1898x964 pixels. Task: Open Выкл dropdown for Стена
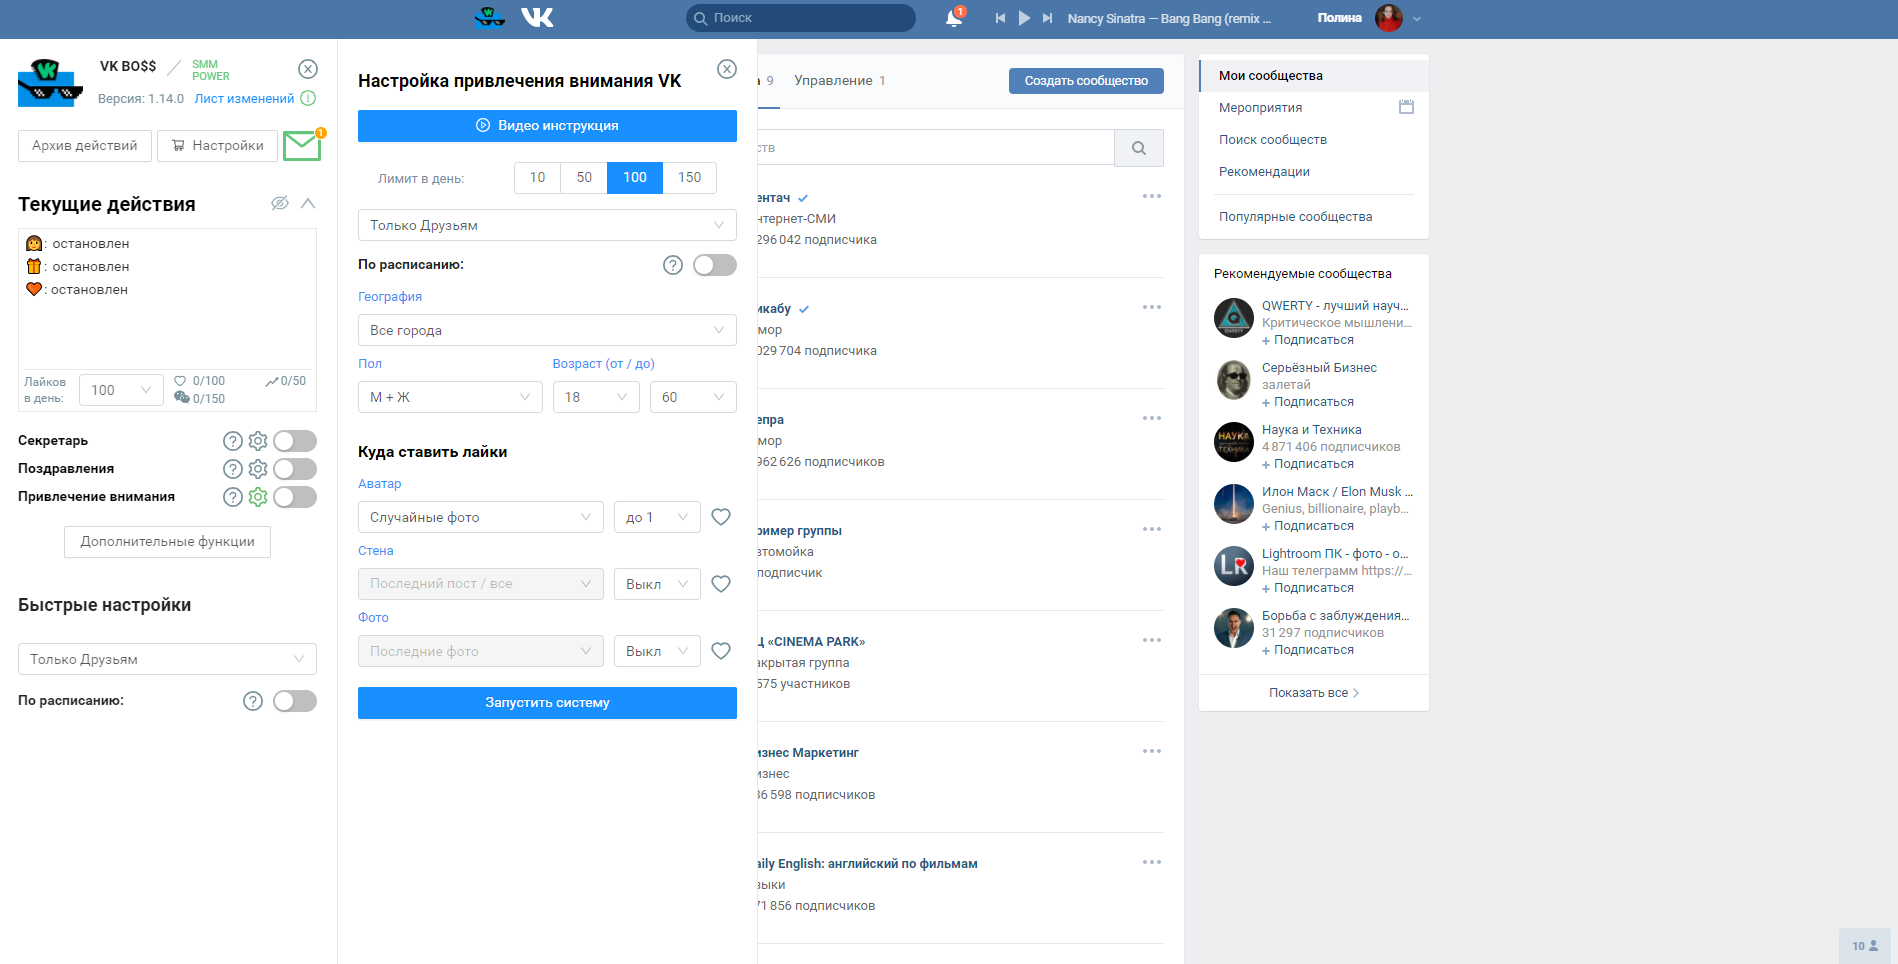pos(657,584)
